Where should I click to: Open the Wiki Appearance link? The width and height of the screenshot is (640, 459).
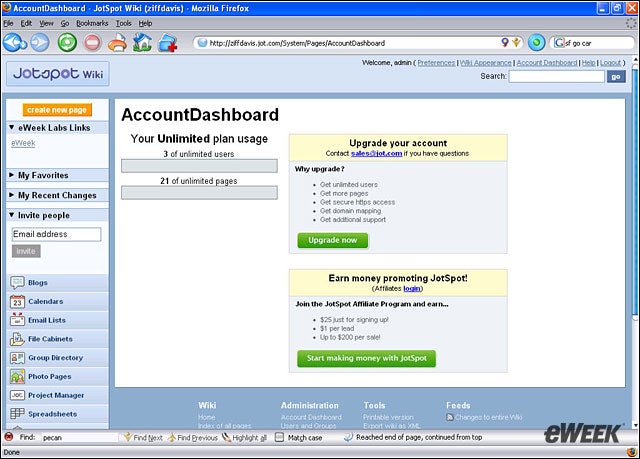click(x=485, y=63)
